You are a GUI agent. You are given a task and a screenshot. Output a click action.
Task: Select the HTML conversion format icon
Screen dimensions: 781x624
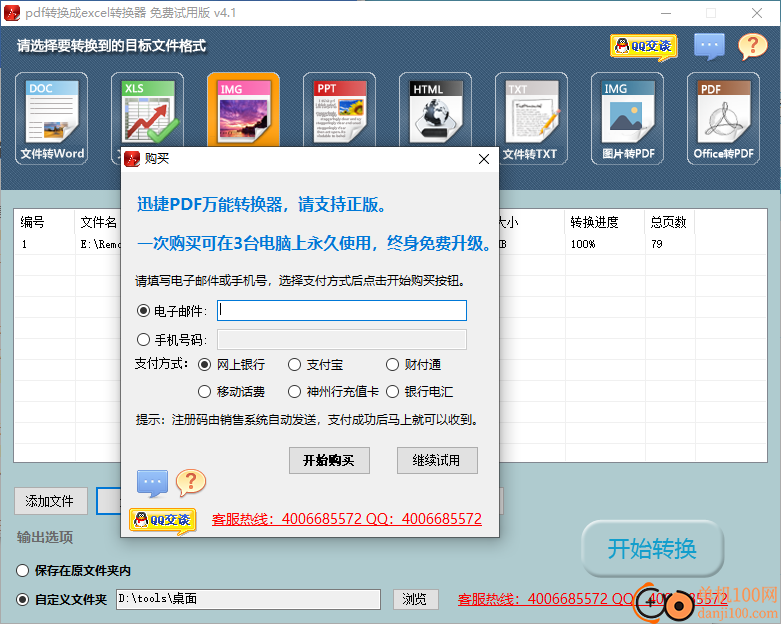435,111
